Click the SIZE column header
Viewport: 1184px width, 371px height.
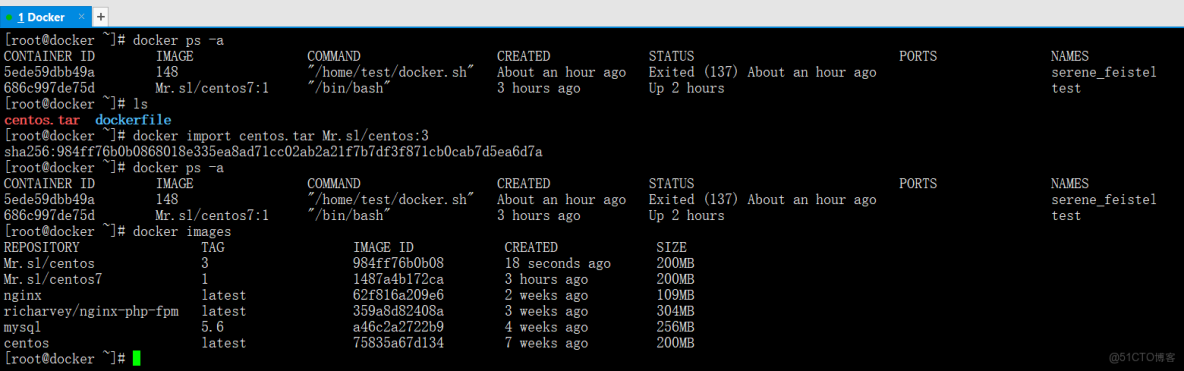pos(672,247)
